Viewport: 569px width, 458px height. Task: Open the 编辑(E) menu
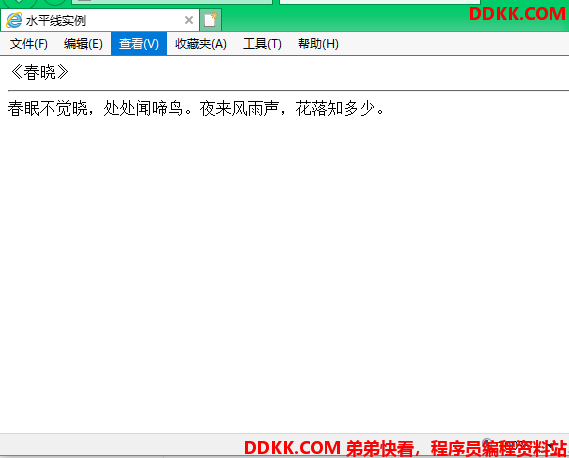(x=83, y=44)
